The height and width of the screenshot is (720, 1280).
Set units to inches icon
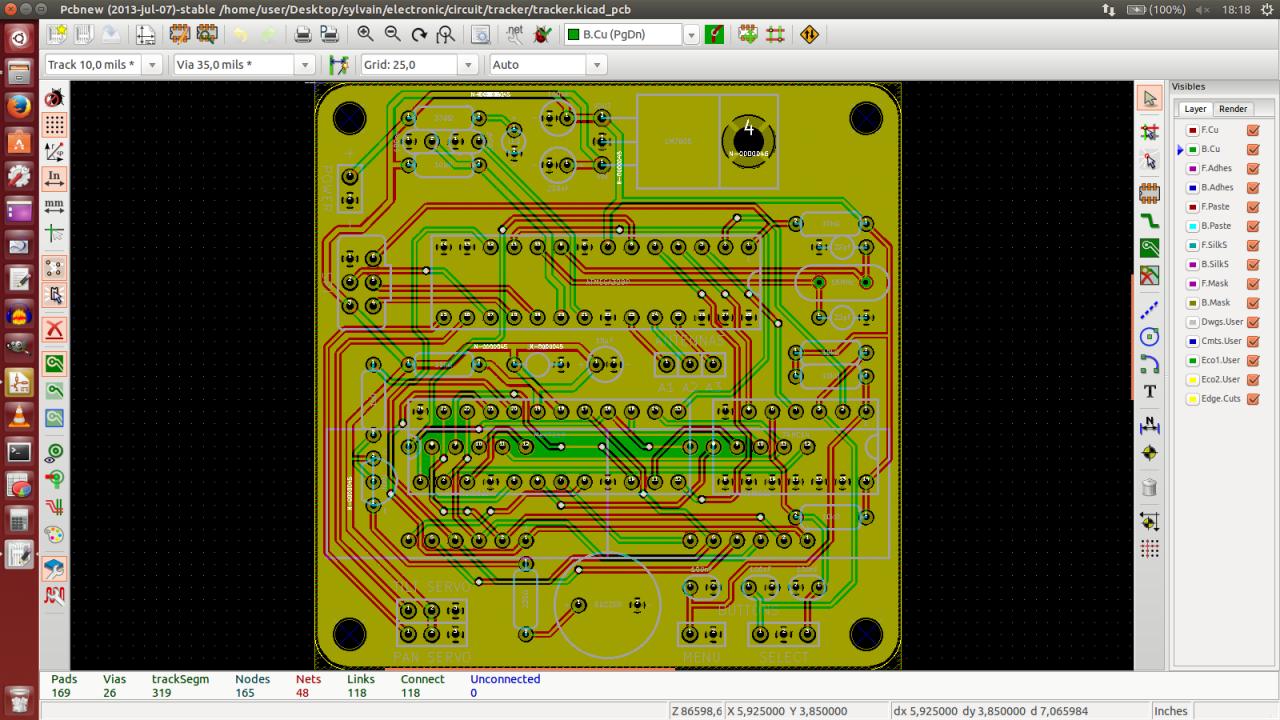click(55, 179)
